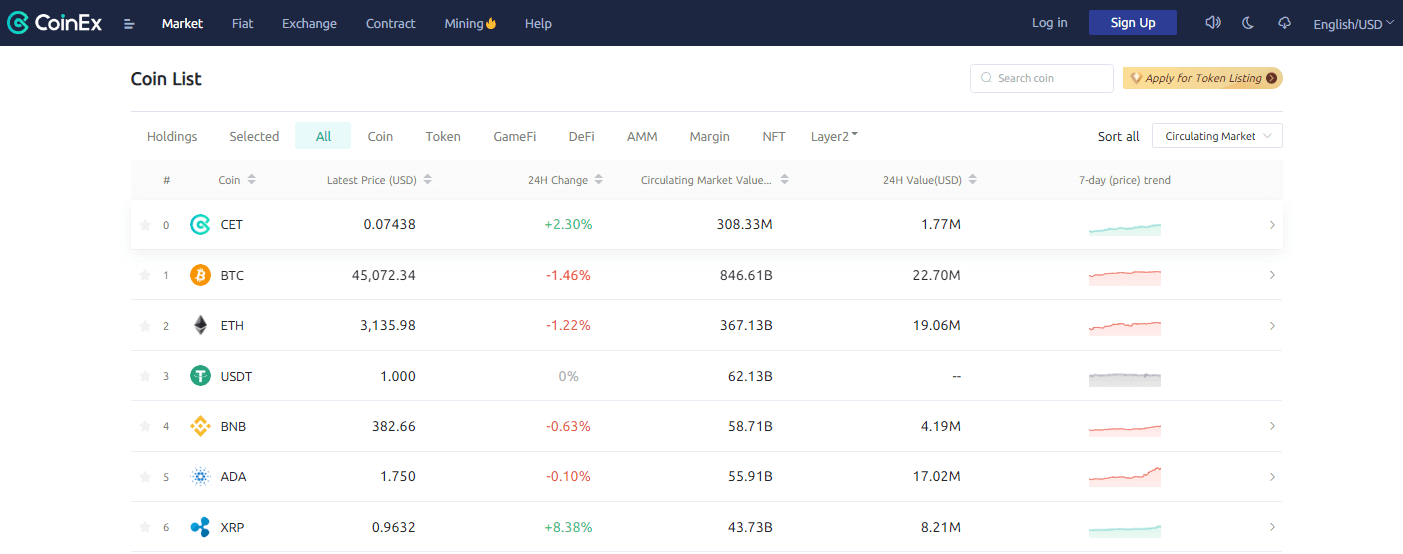Select the DeFi tab
Image resolution: width=1403 pixels, height=554 pixels.
pos(581,136)
